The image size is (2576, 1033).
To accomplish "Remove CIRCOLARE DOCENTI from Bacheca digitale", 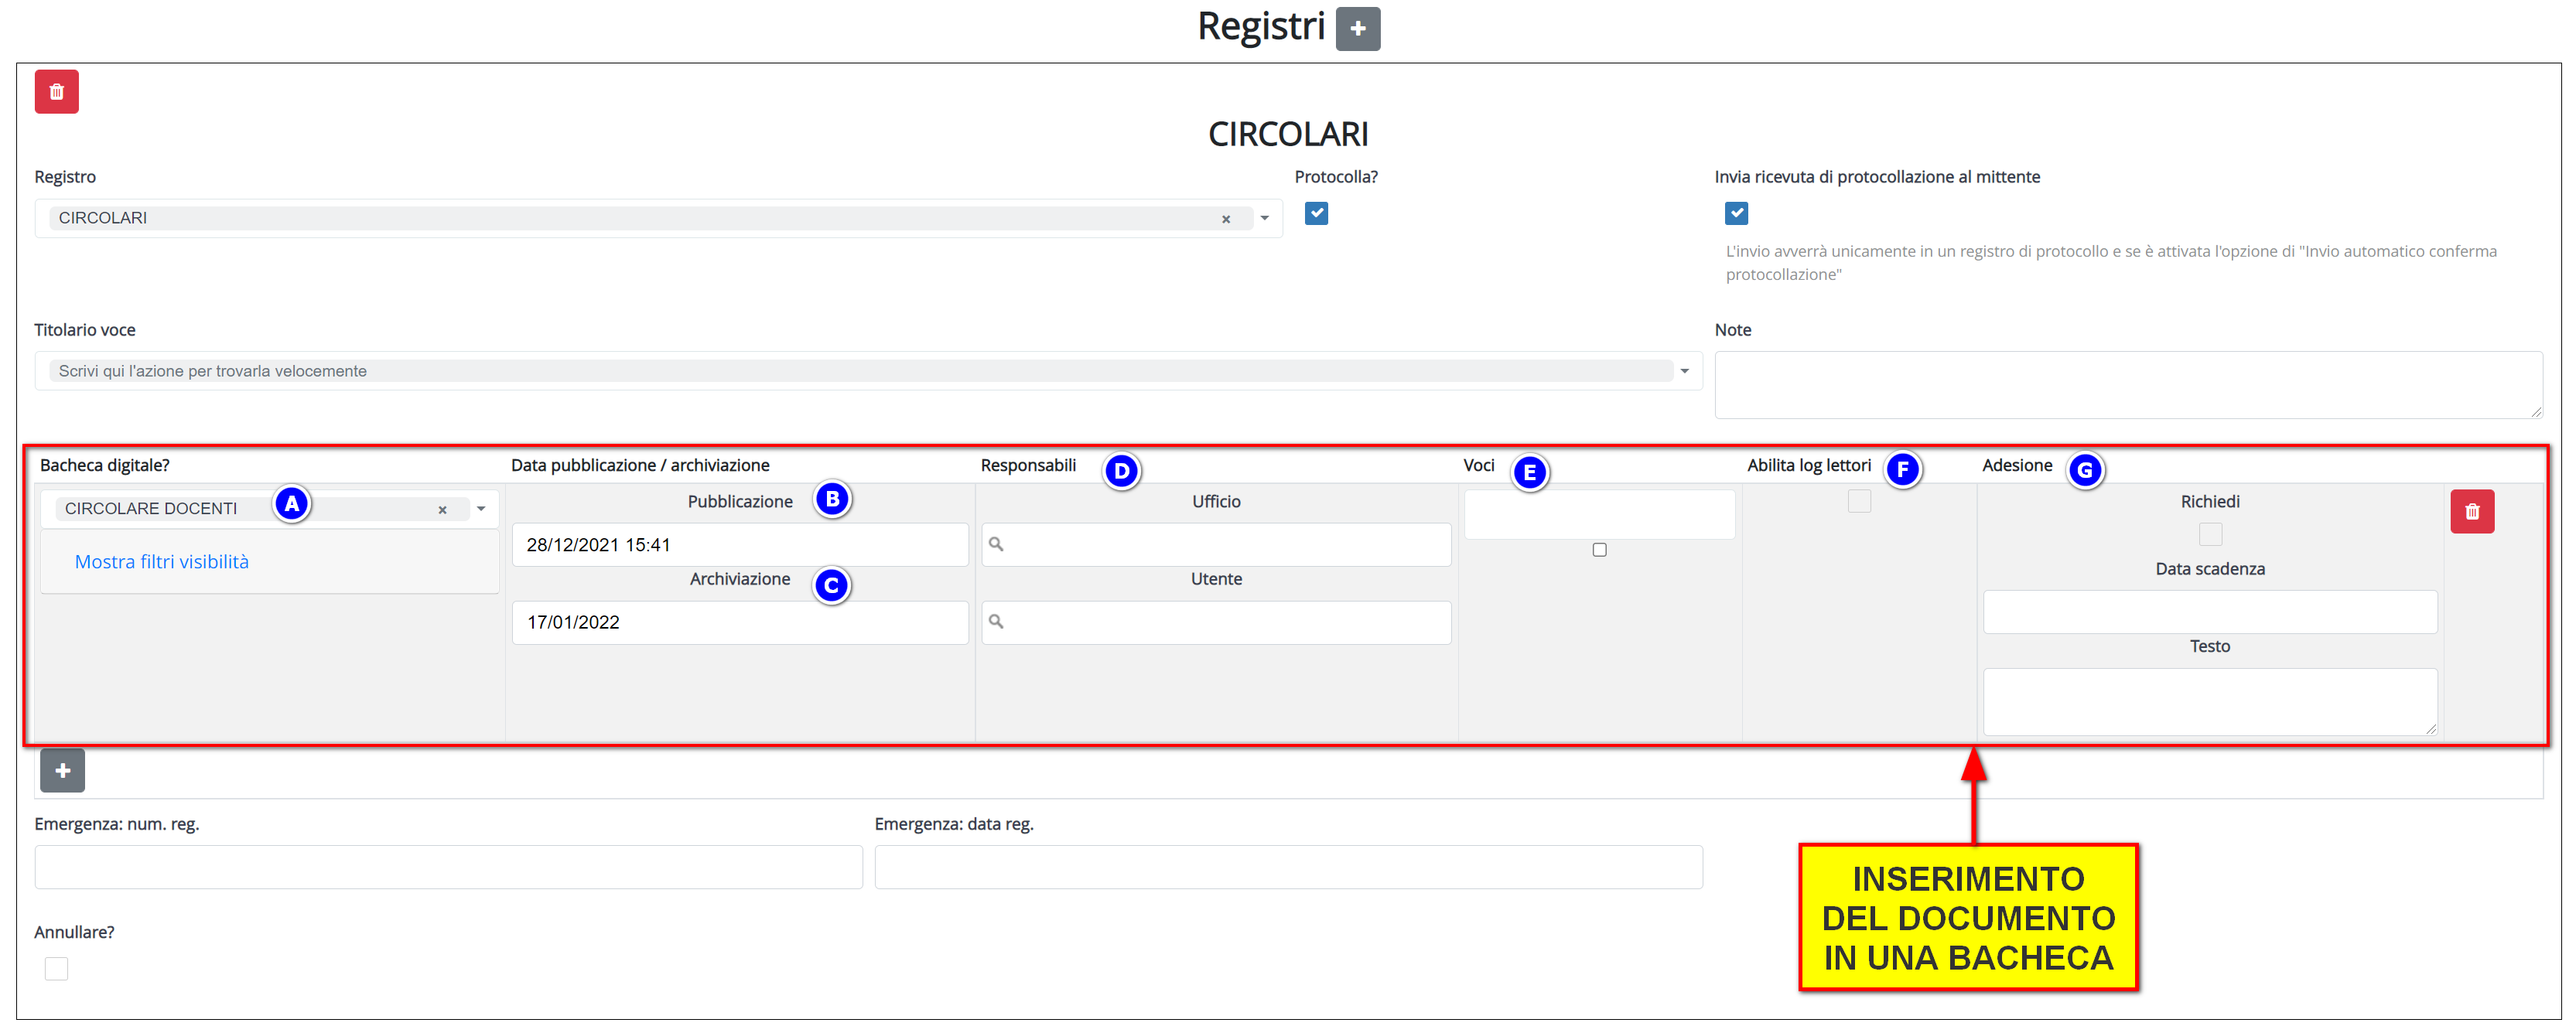I will (442, 510).
